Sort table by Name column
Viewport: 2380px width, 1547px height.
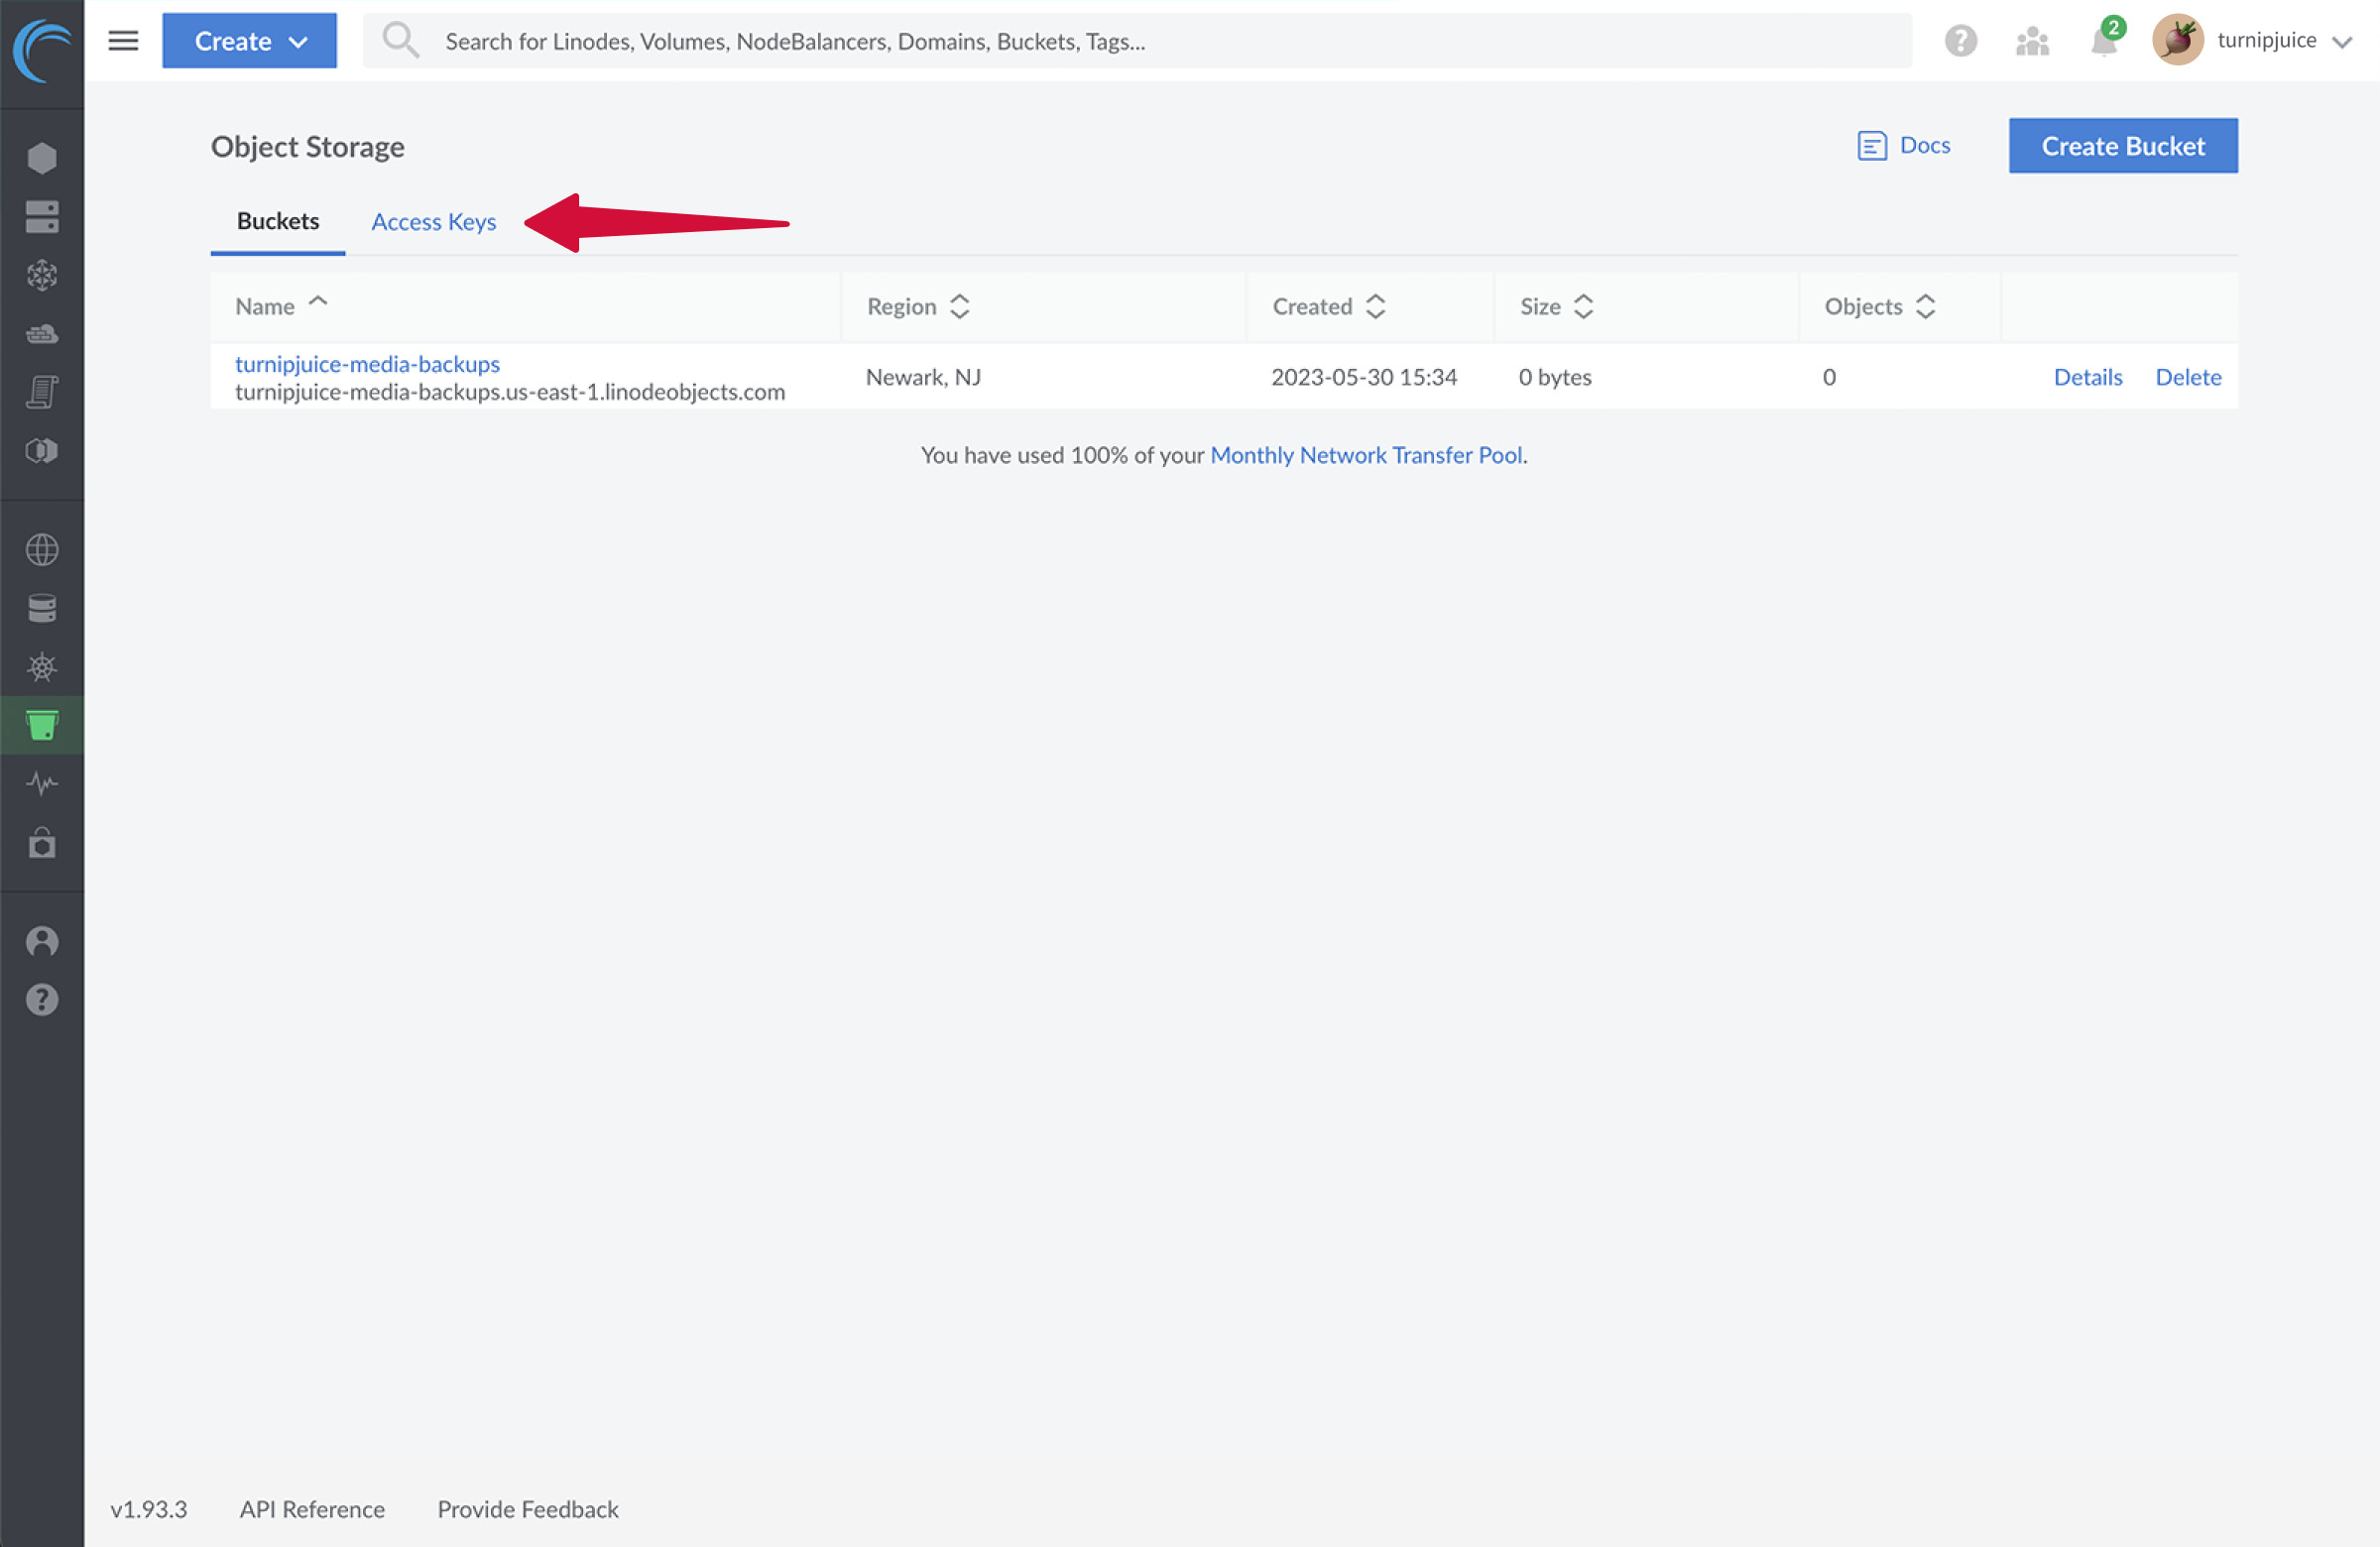tap(281, 306)
